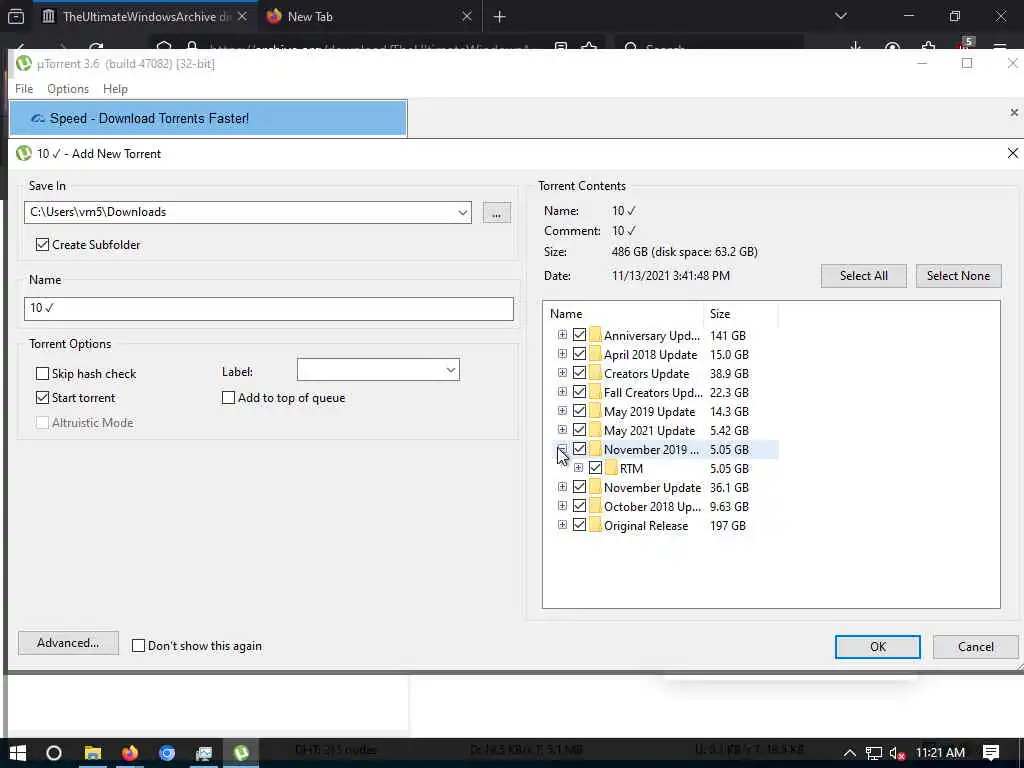Select the May 2019 Update row name
The height and width of the screenshot is (768, 1024).
pyautogui.click(x=649, y=412)
